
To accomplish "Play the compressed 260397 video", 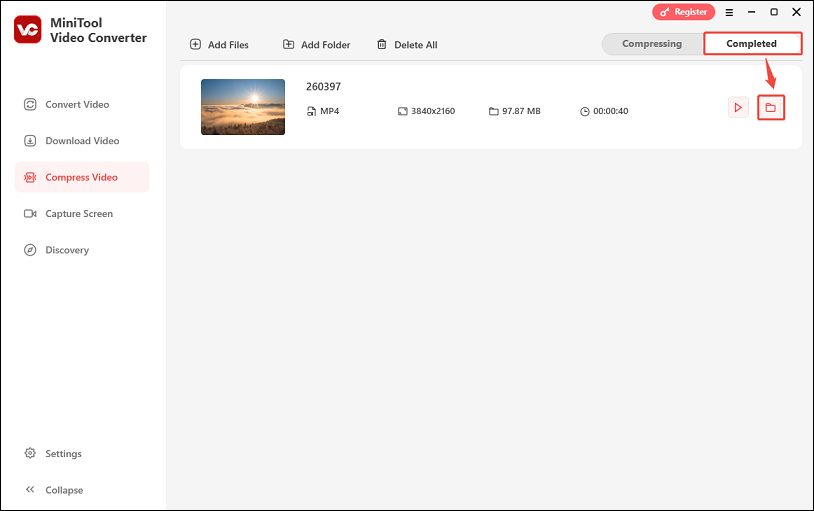I will click(x=738, y=107).
